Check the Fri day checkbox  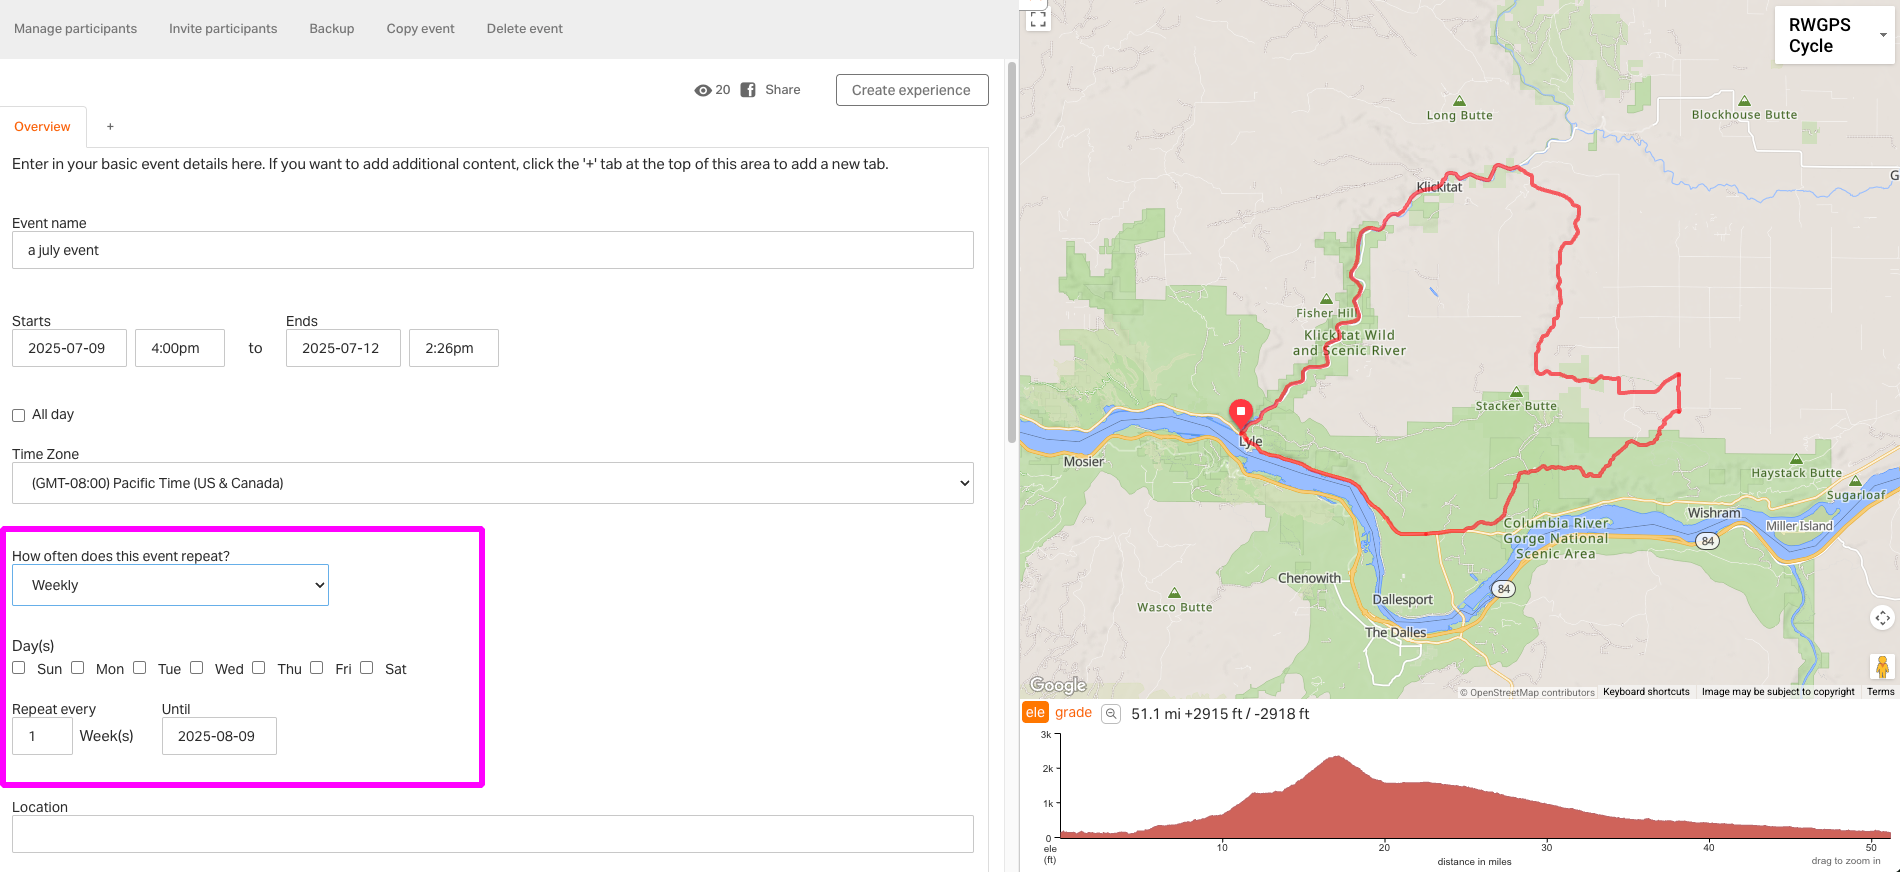point(316,667)
